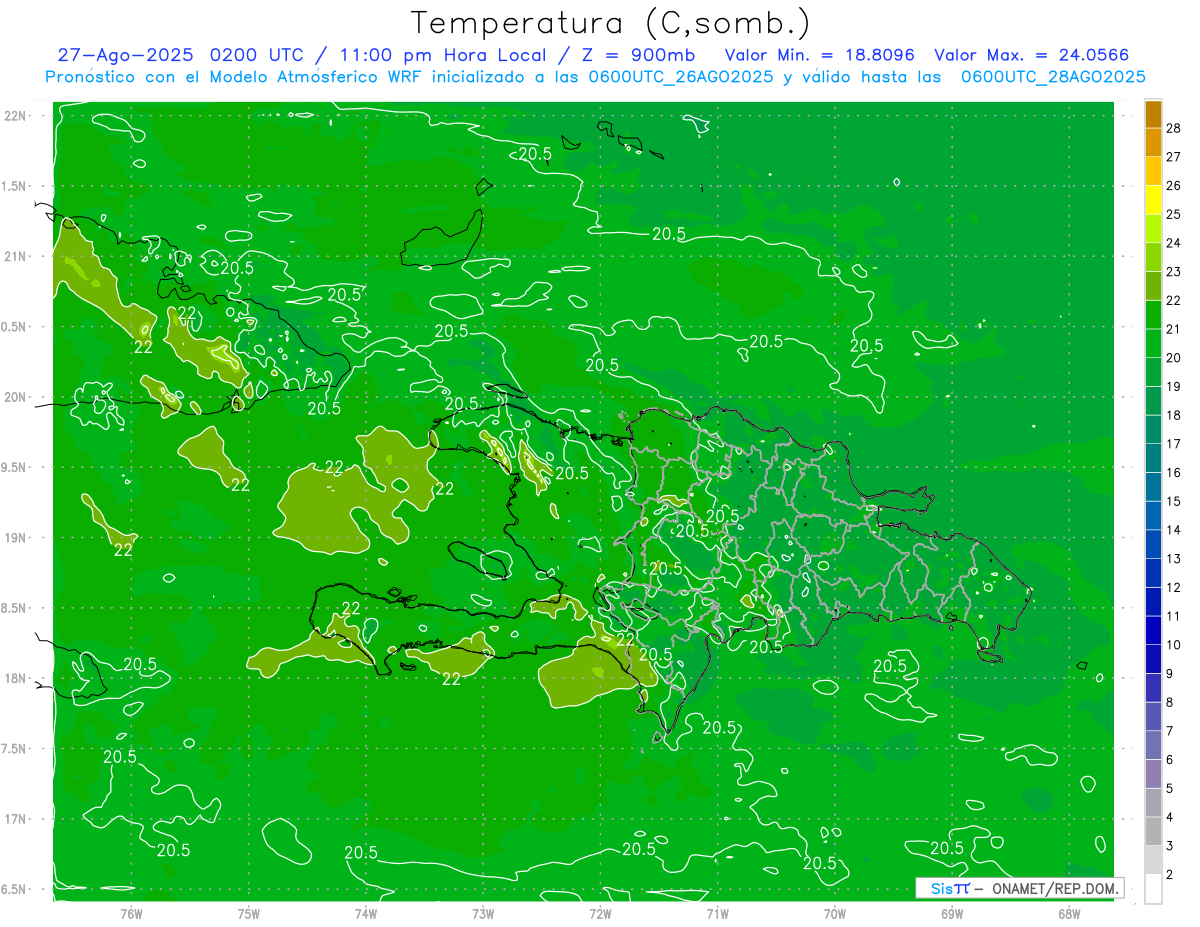The image size is (1200, 927).
Task: Select the '19N' latitude label
Action: coord(16,538)
